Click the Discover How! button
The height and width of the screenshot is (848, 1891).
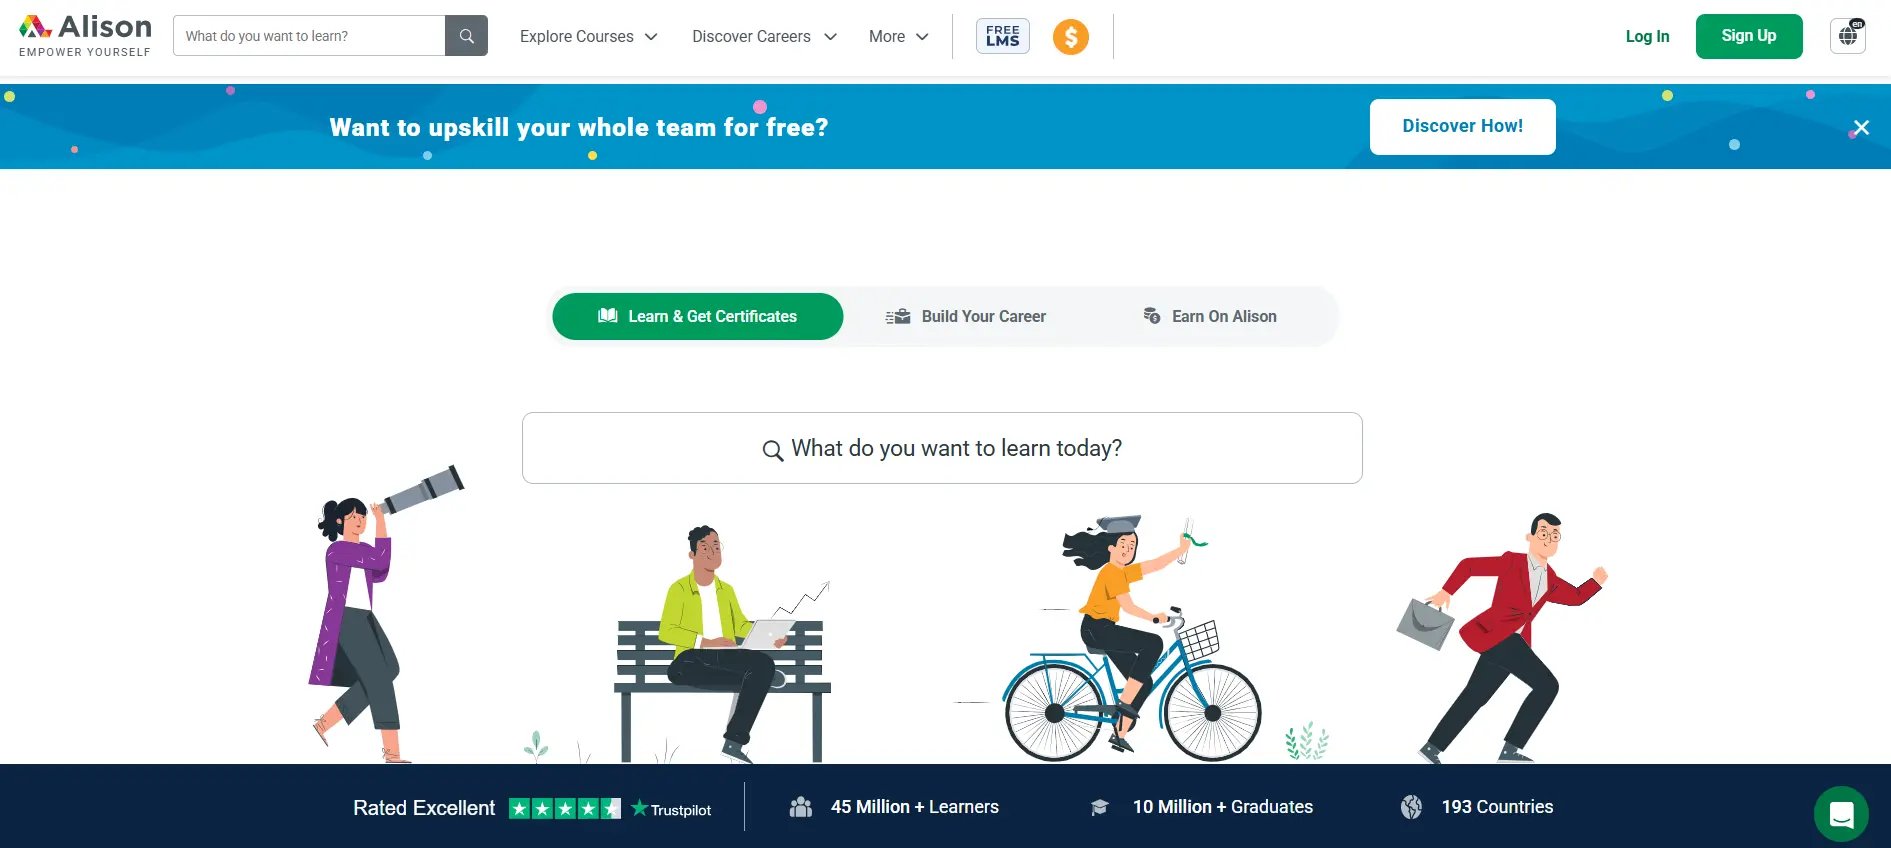pyautogui.click(x=1462, y=126)
